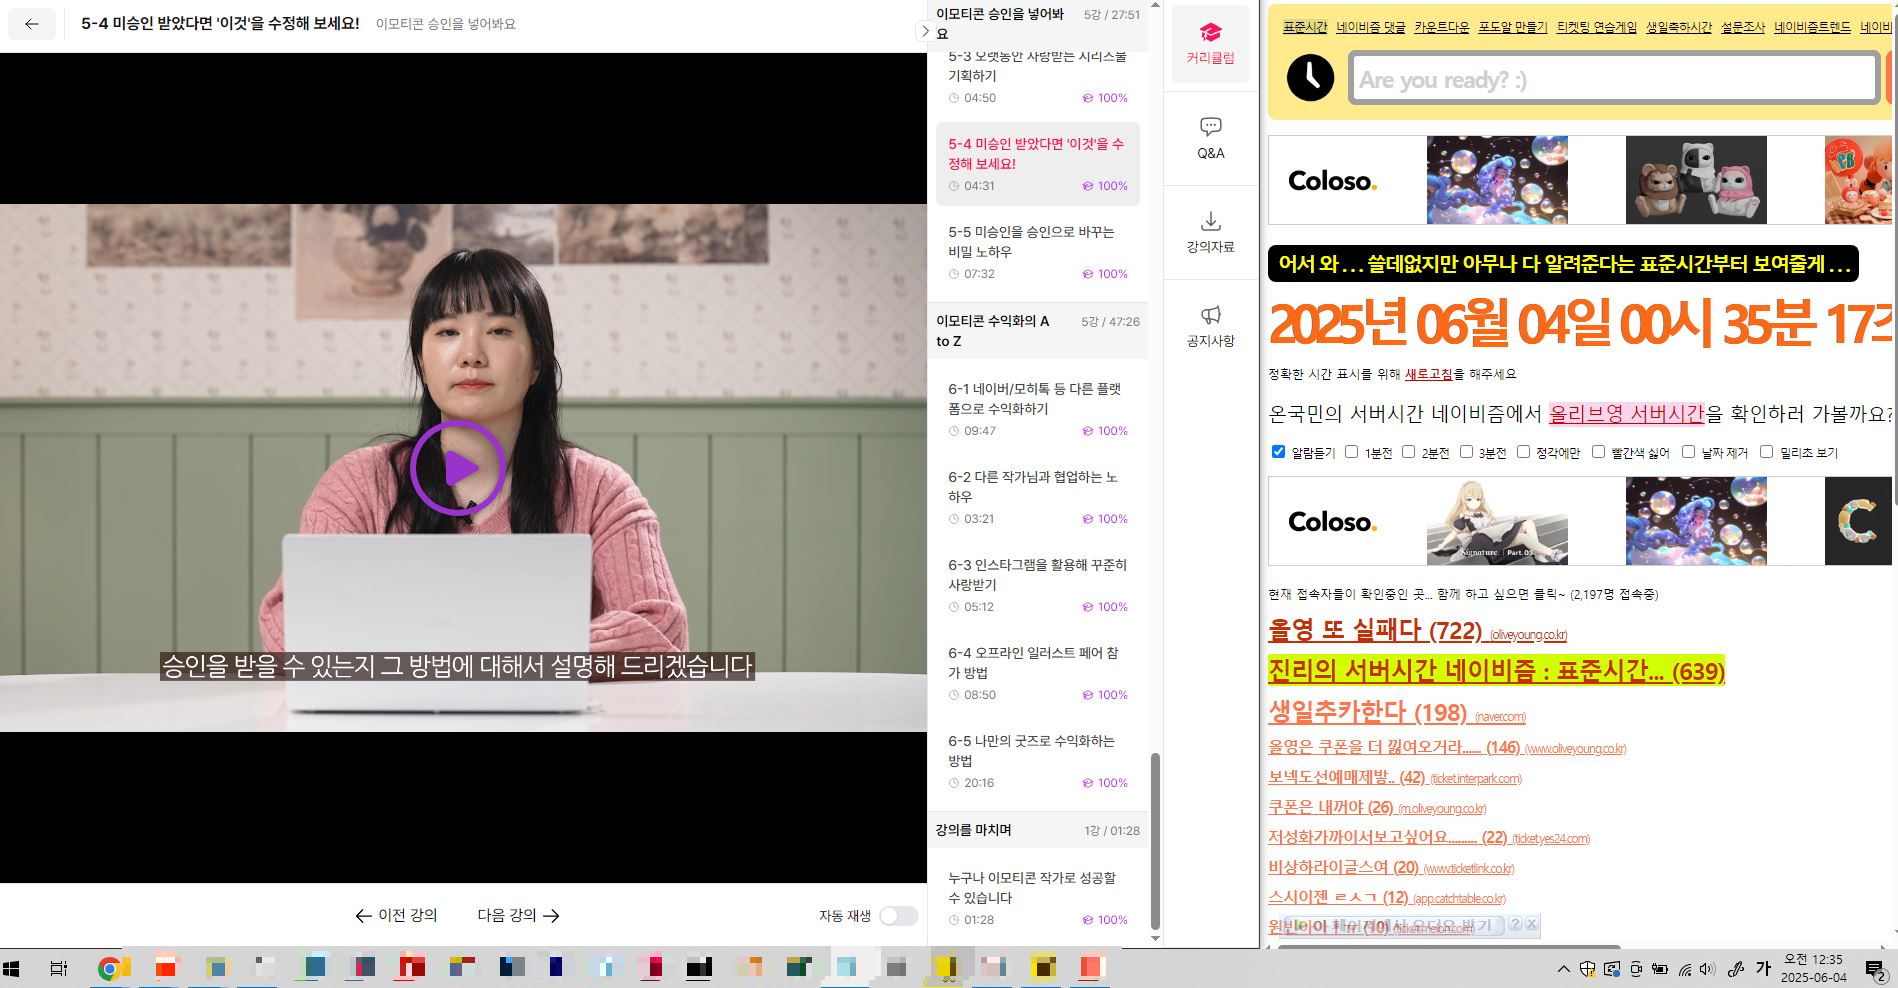Click the network Wi-Fi icon in the tray

1685,968
